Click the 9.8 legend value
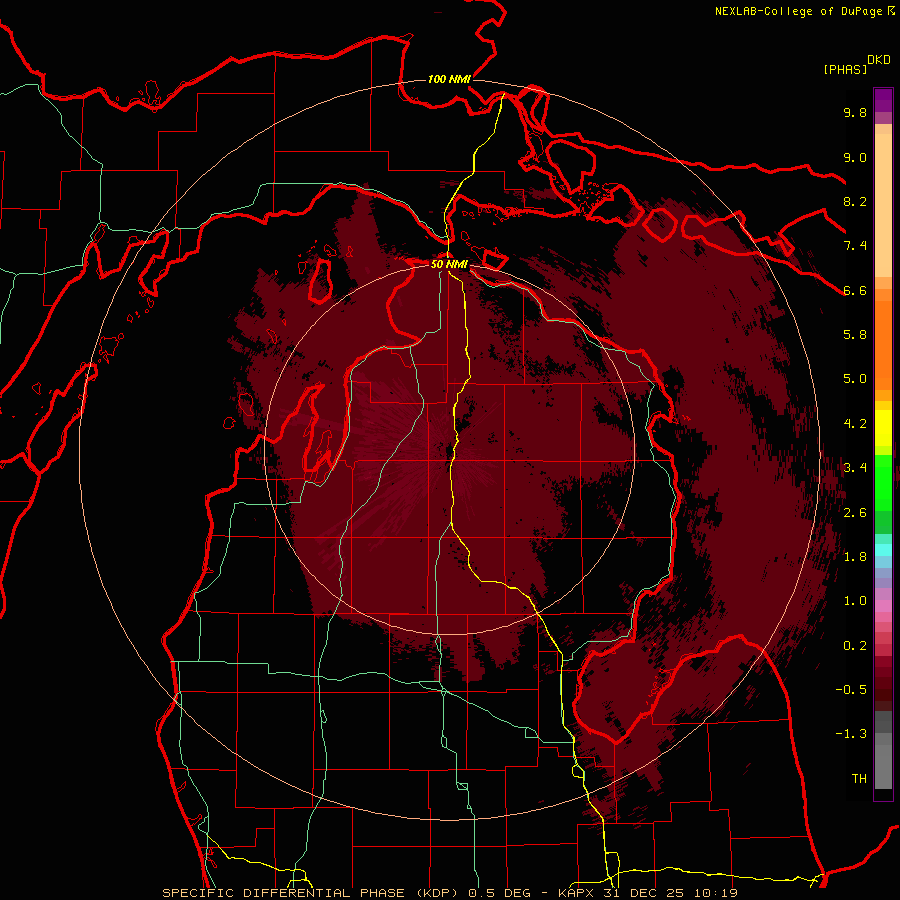 click(855, 112)
